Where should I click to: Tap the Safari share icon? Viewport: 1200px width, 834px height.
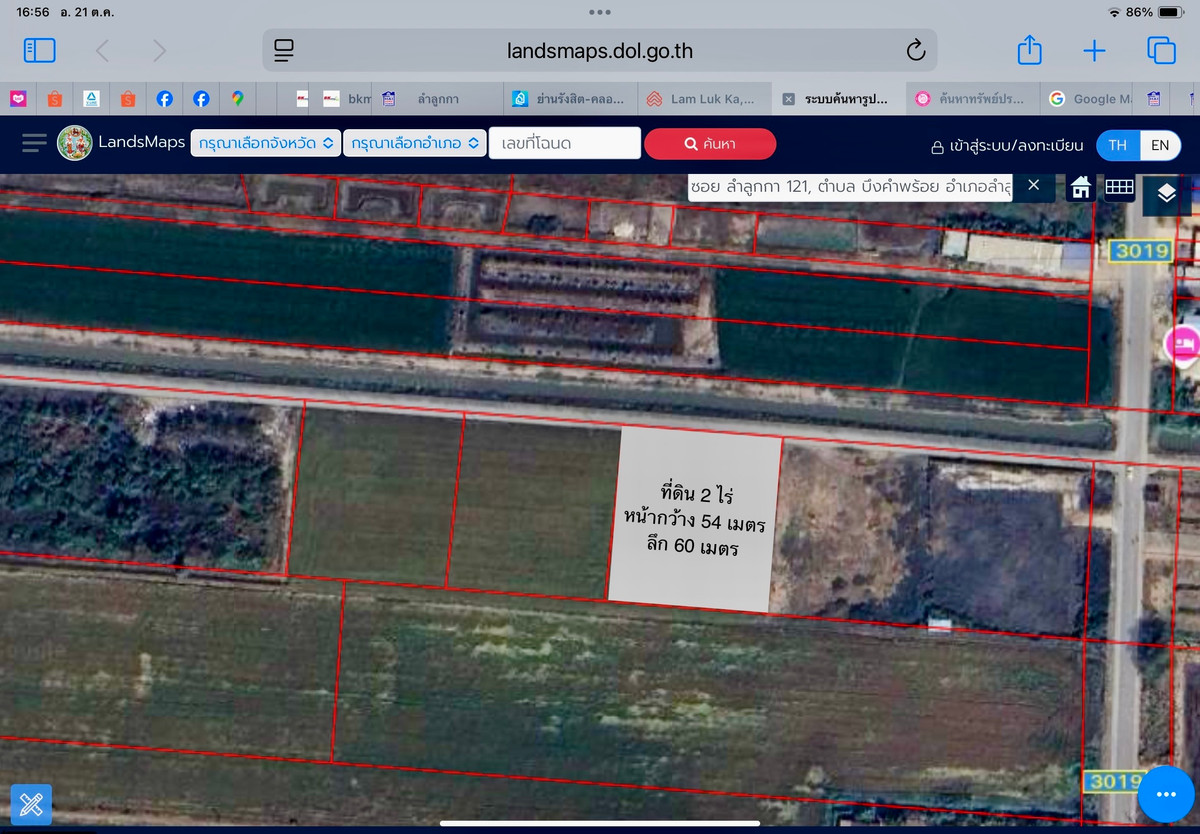point(1030,50)
